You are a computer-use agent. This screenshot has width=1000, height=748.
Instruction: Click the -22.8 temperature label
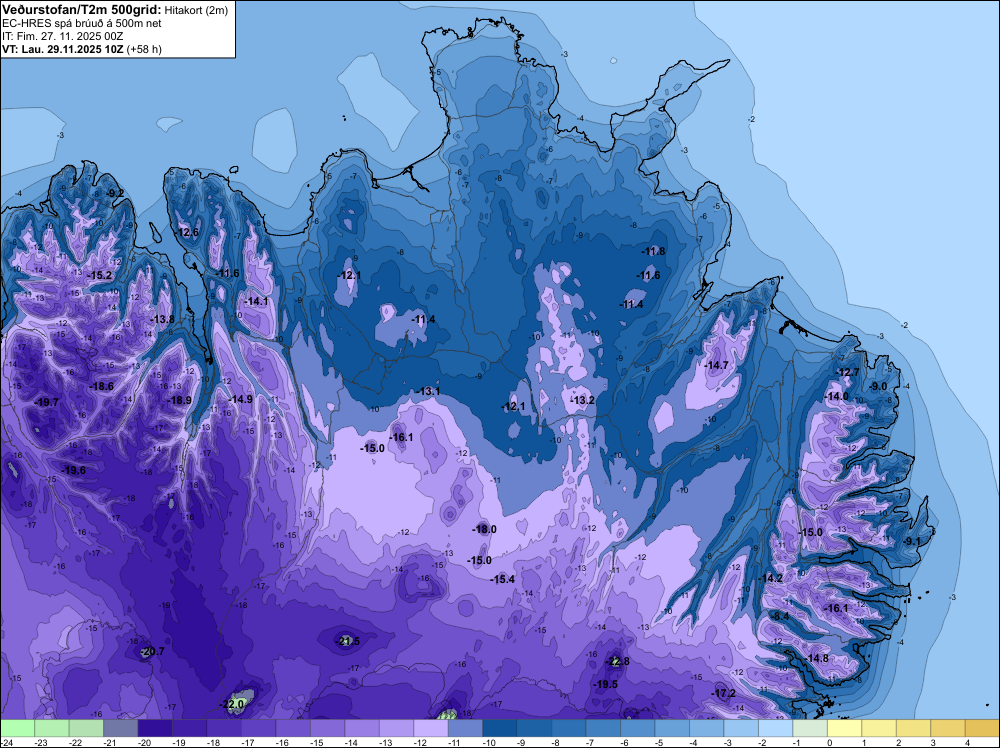pos(617,661)
